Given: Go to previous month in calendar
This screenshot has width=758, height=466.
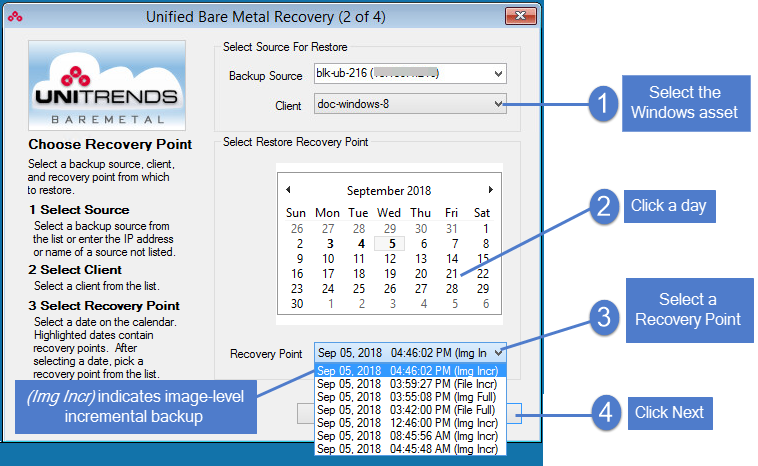Looking at the screenshot, I should pyautogui.click(x=288, y=189).
